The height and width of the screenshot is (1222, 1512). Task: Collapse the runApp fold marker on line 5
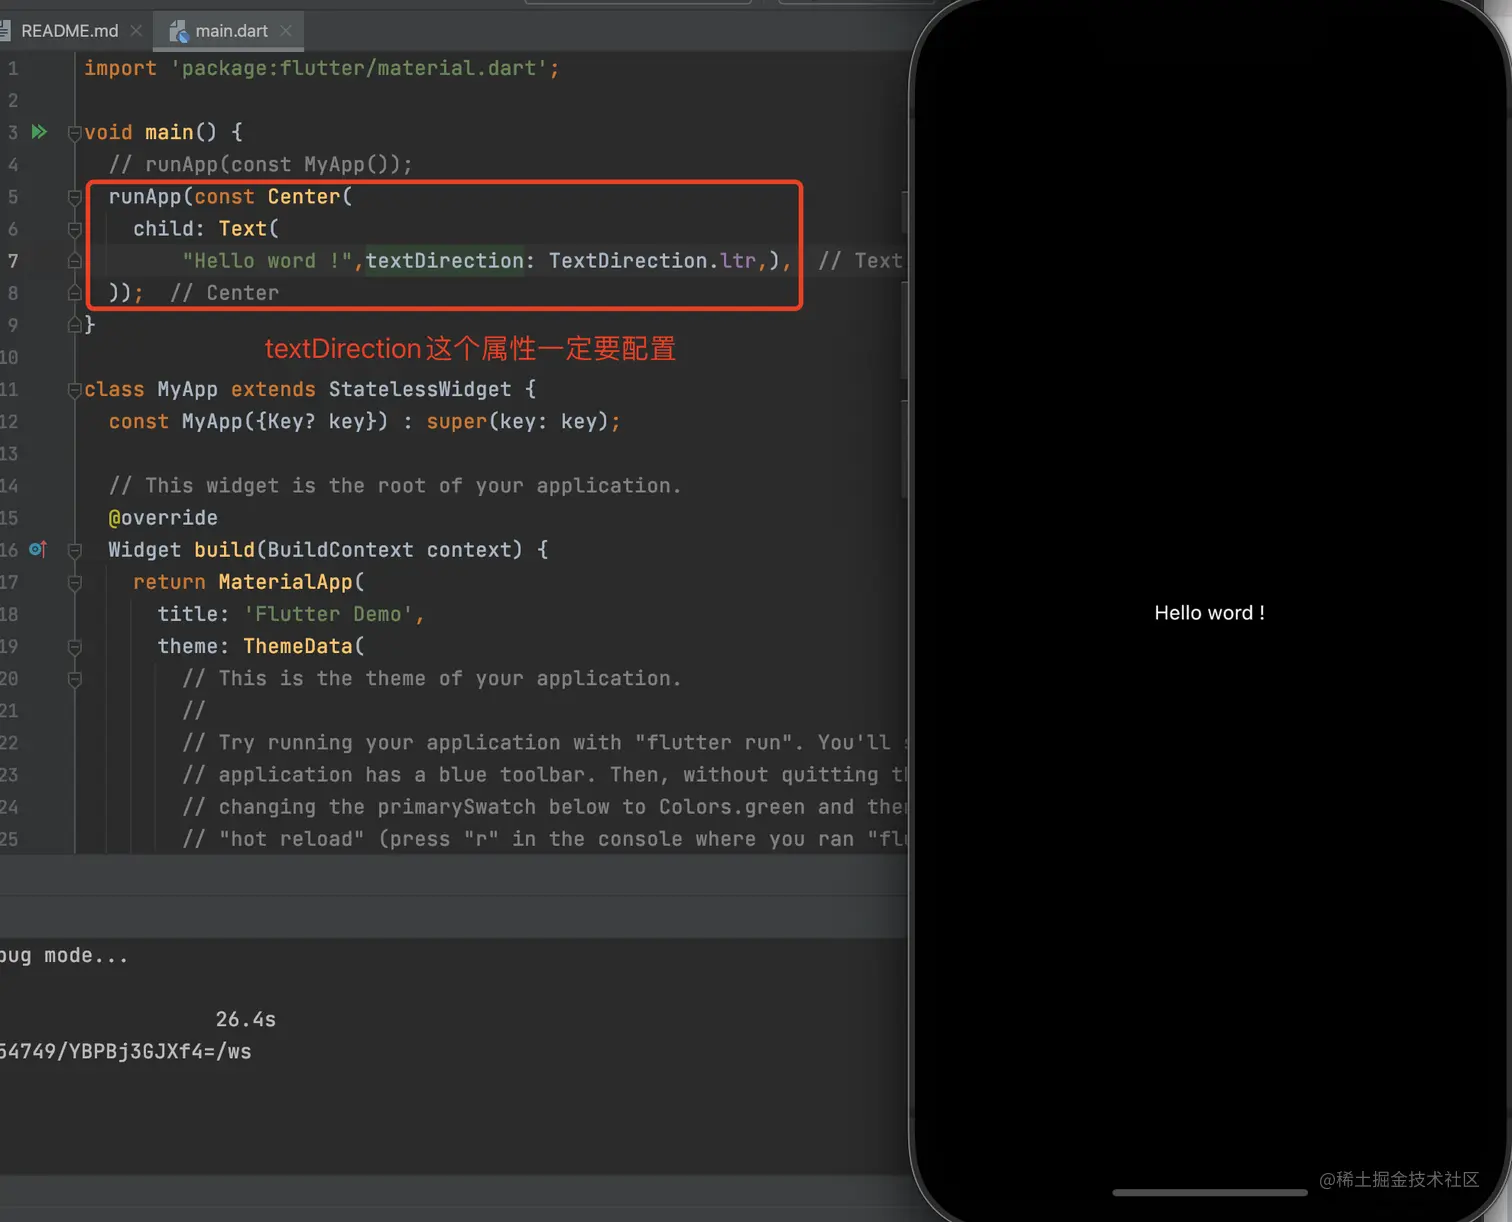pyautogui.click(x=74, y=197)
